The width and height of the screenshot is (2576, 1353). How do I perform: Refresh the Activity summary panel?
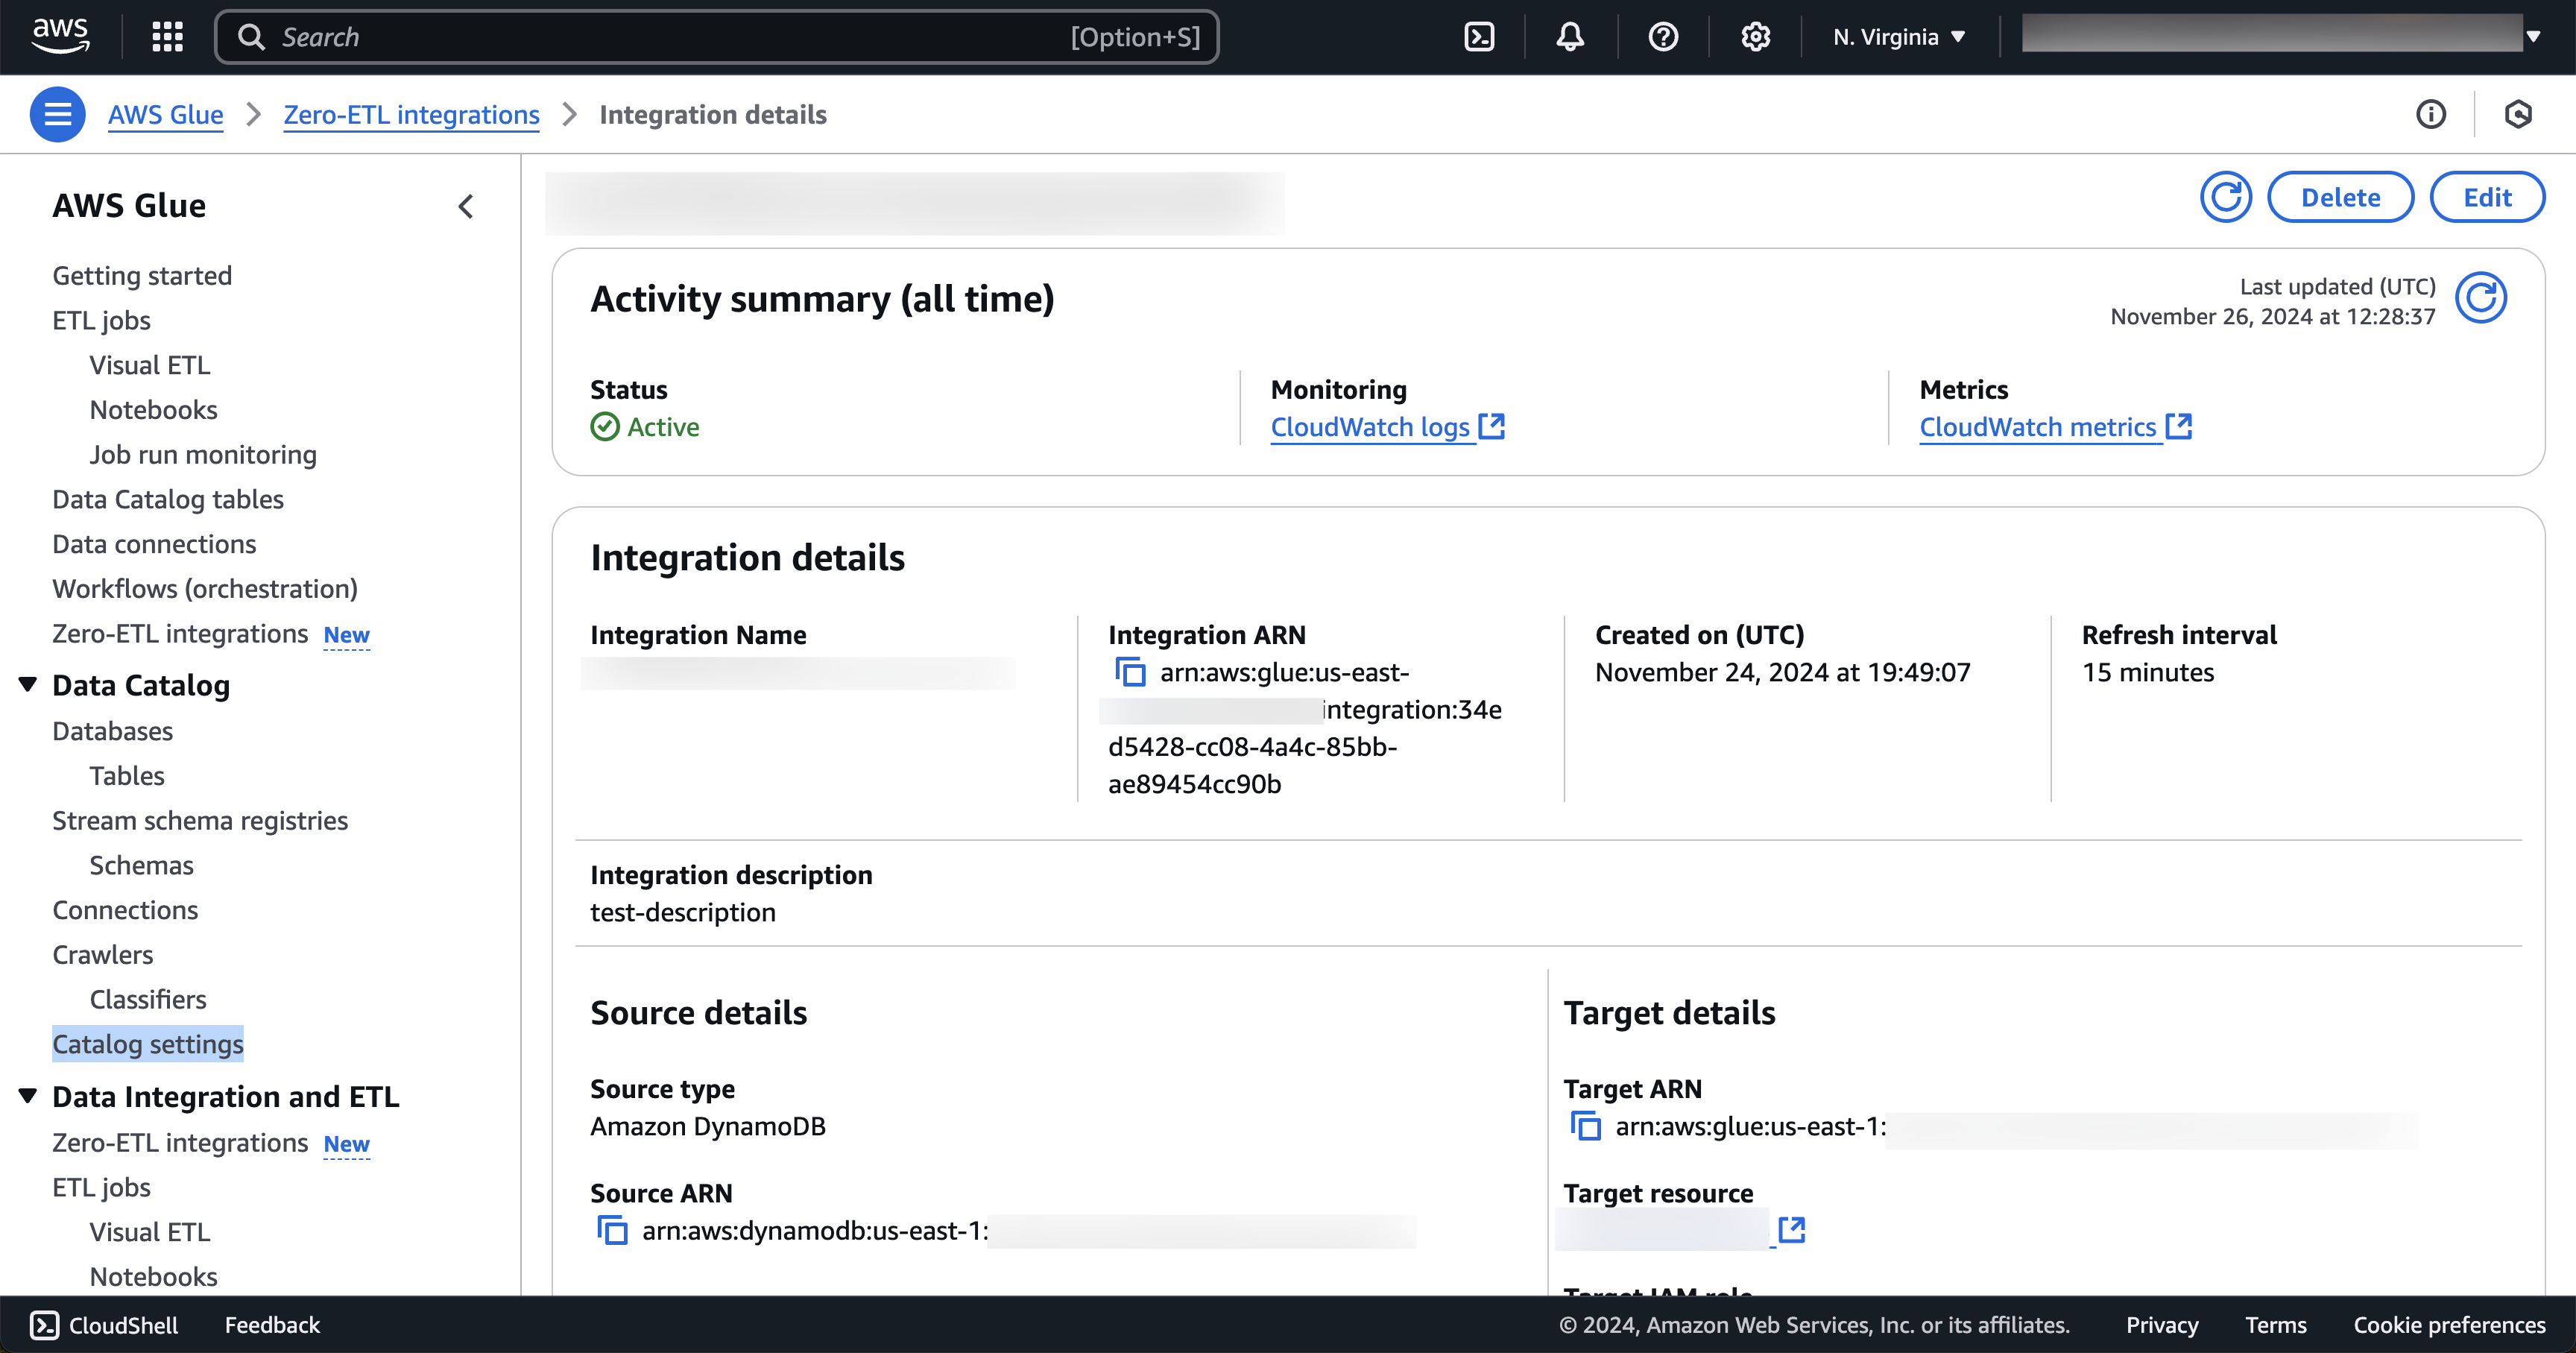point(2481,298)
